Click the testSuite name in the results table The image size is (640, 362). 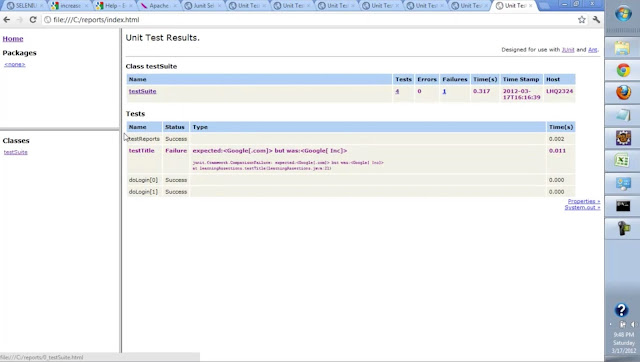pos(142,91)
